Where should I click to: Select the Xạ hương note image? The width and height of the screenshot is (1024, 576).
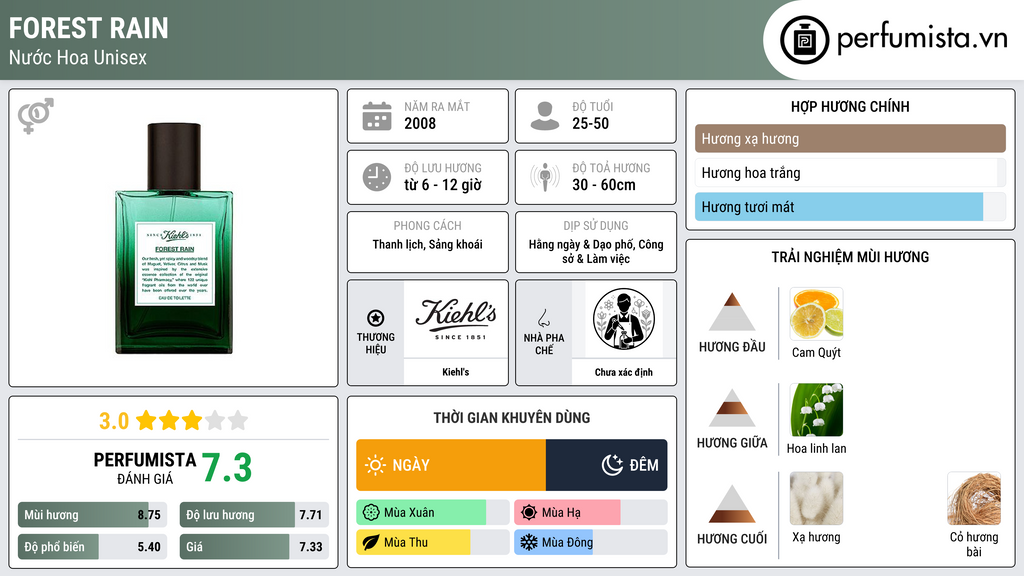[x=816, y=499]
